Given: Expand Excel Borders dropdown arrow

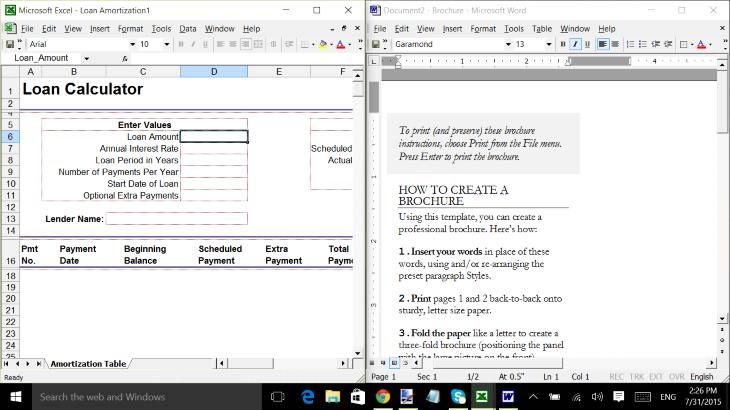Looking at the screenshot, I should (313, 44).
